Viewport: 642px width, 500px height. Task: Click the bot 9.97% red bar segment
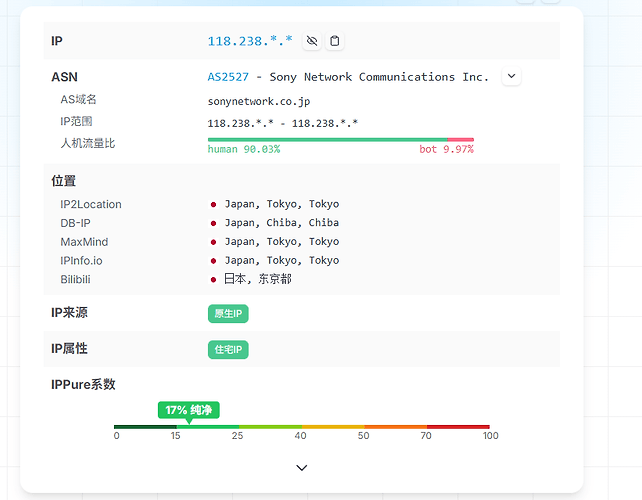tap(461, 140)
